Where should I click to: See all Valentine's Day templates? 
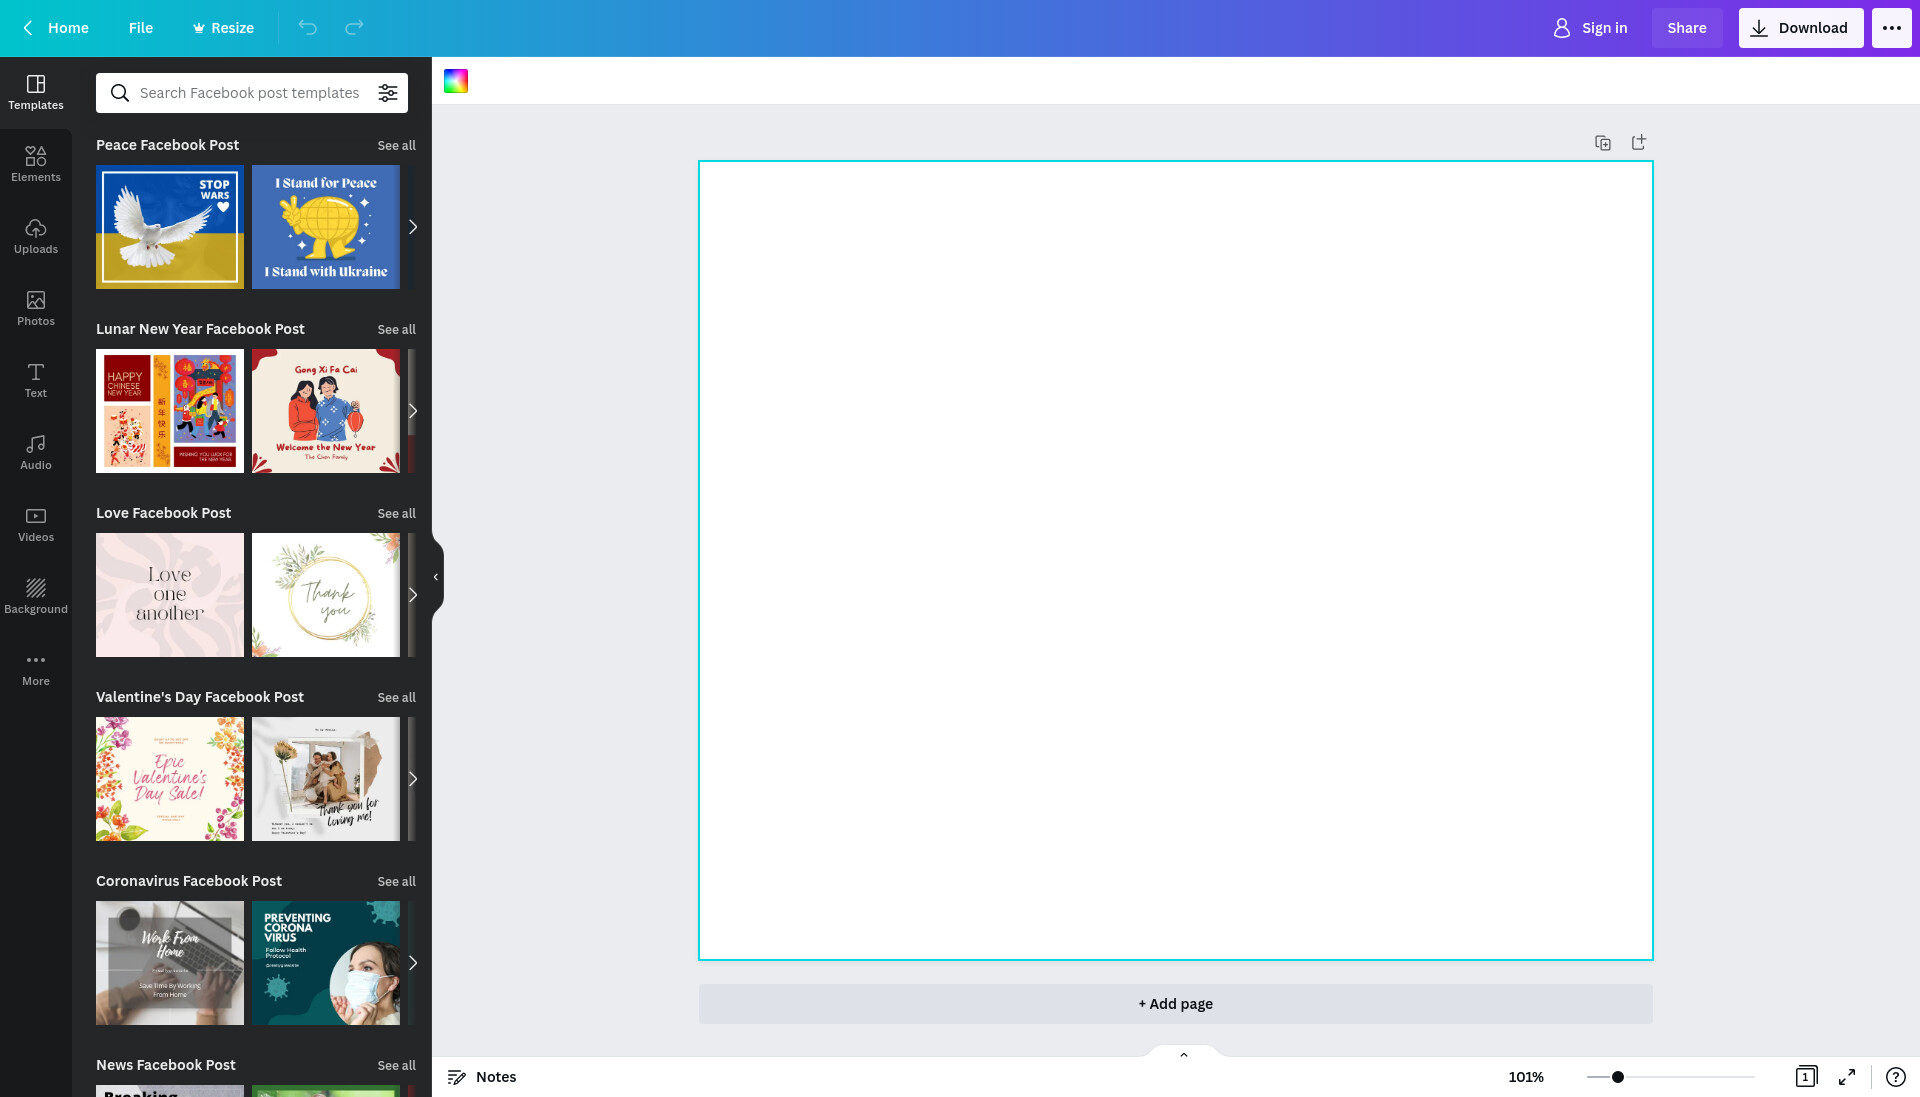coord(396,697)
